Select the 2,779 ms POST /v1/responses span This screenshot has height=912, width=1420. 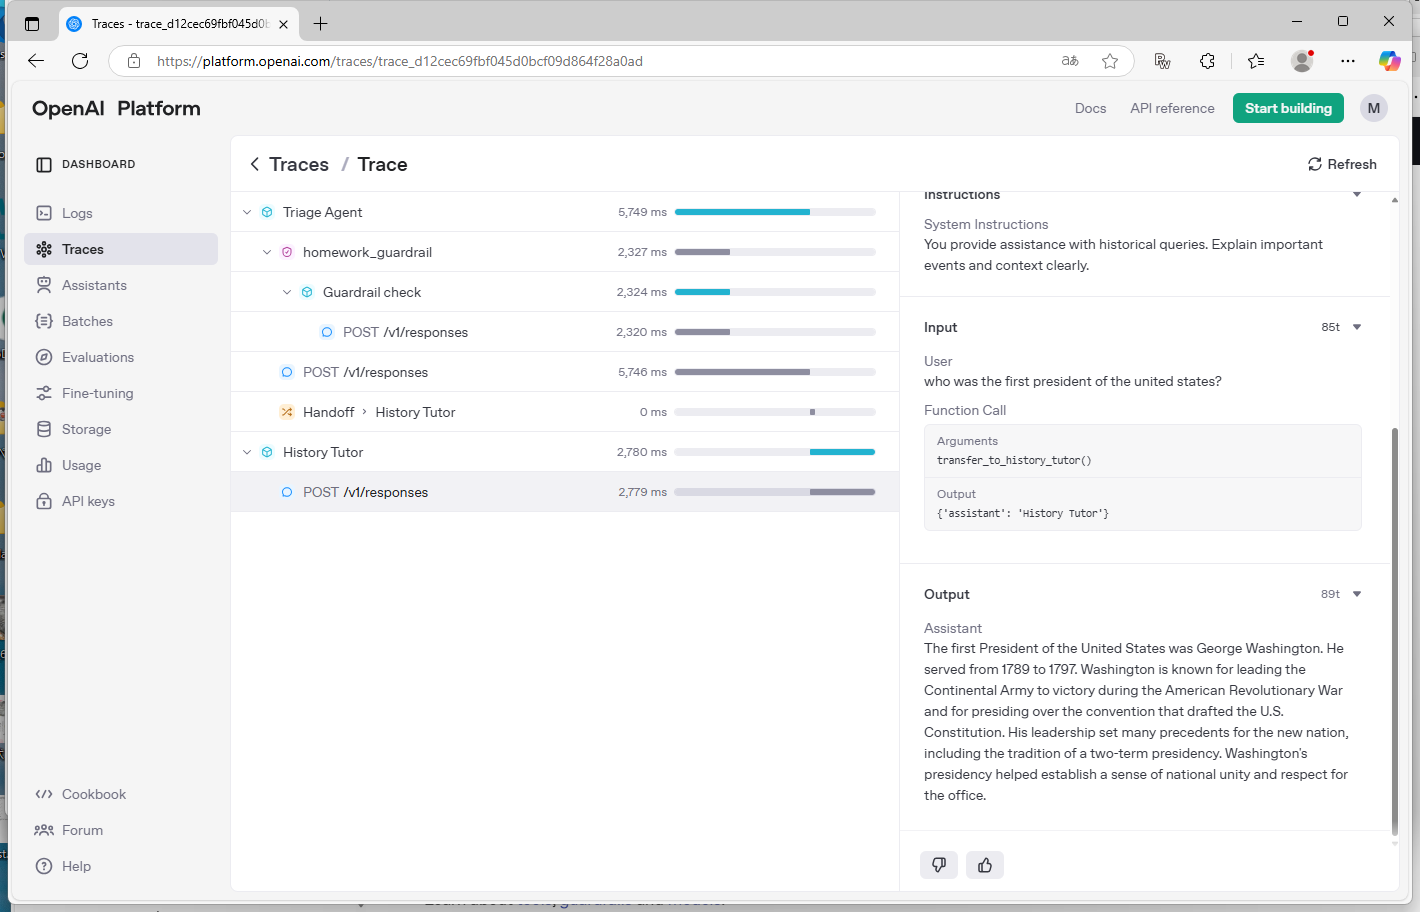565,492
